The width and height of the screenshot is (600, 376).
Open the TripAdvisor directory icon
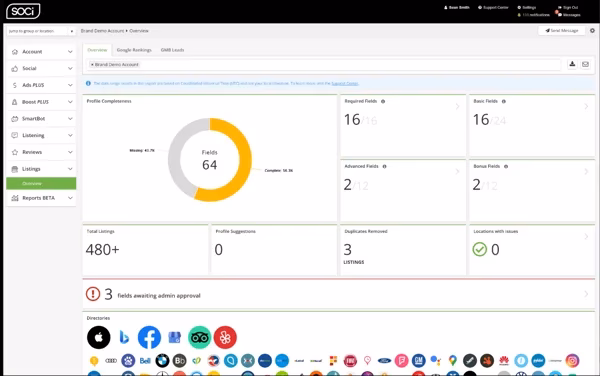199,337
